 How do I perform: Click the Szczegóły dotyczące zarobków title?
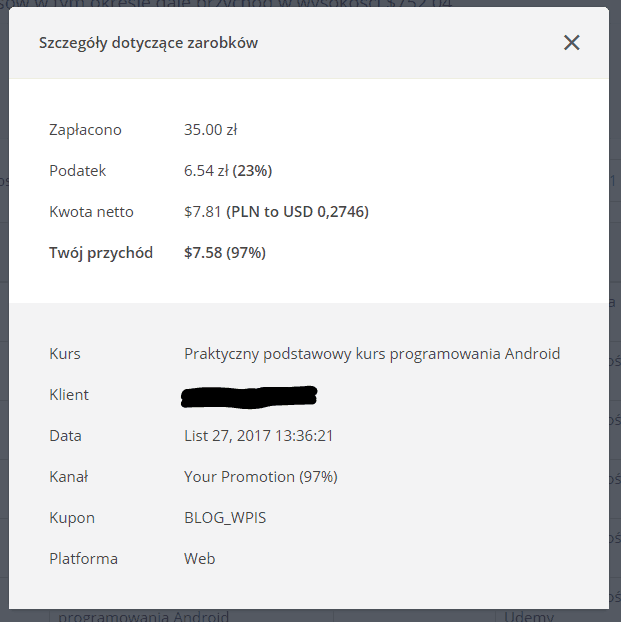pyautogui.click(x=148, y=43)
